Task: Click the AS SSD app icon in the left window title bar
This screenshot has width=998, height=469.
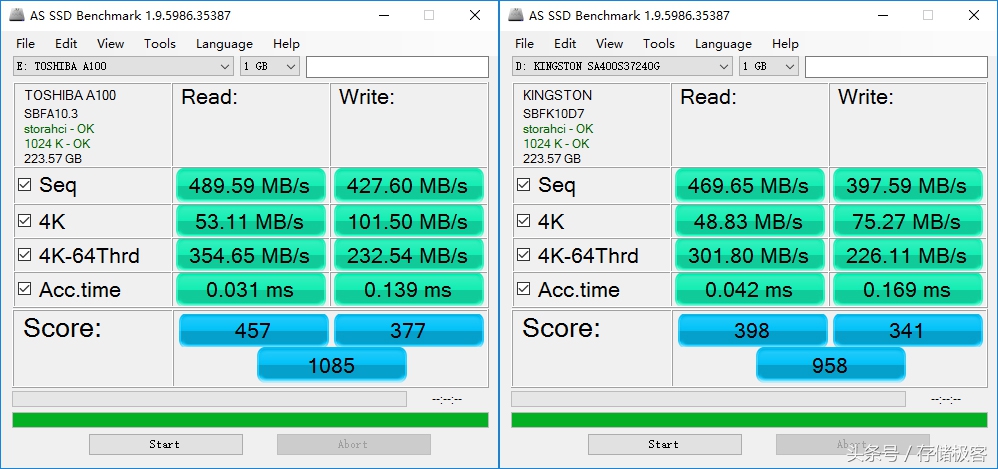Action: click(16, 15)
